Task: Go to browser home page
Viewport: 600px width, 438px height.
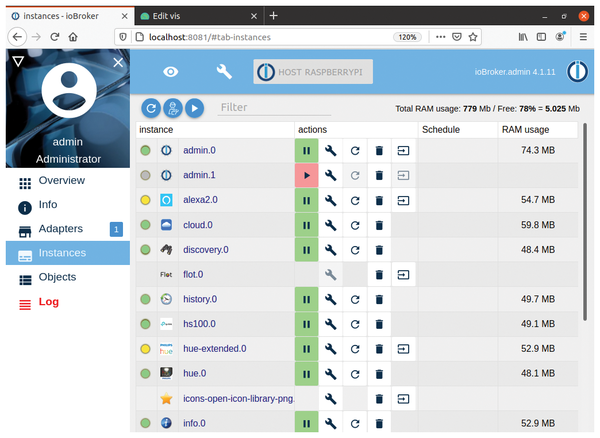Action: [73, 37]
